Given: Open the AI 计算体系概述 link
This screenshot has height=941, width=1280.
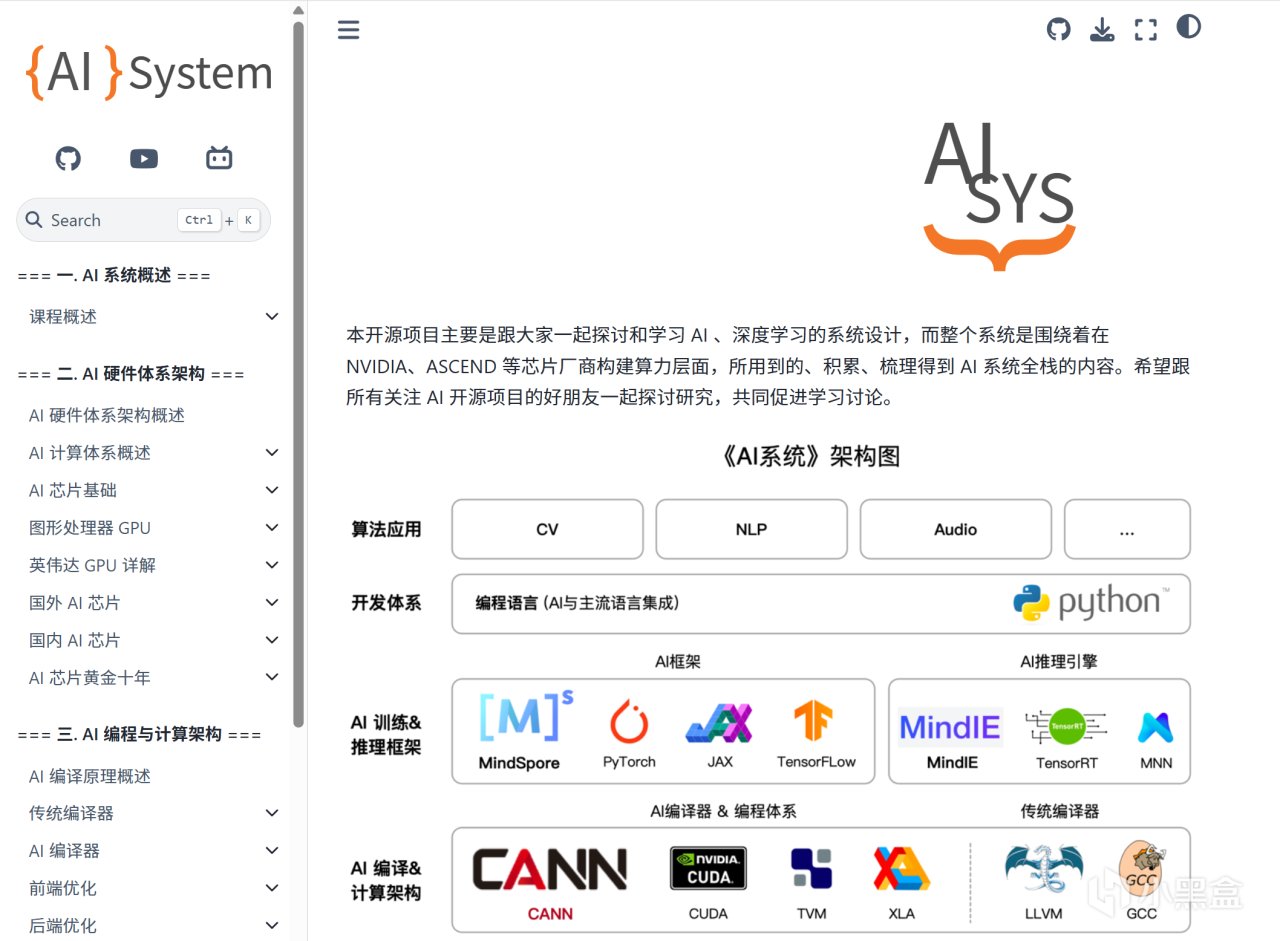Looking at the screenshot, I should tap(90, 453).
